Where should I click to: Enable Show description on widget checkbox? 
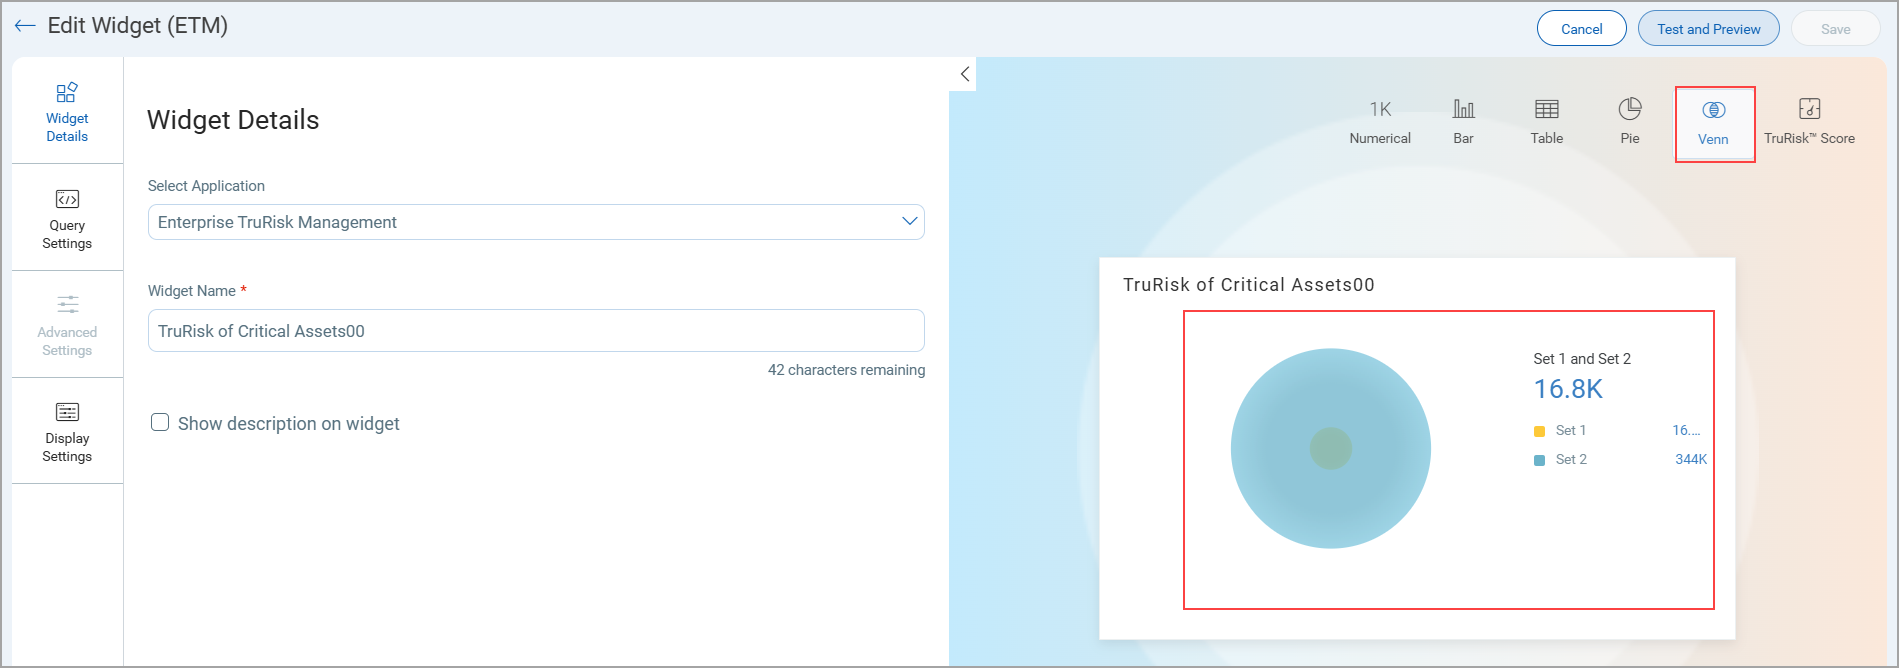click(x=160, y=422)
